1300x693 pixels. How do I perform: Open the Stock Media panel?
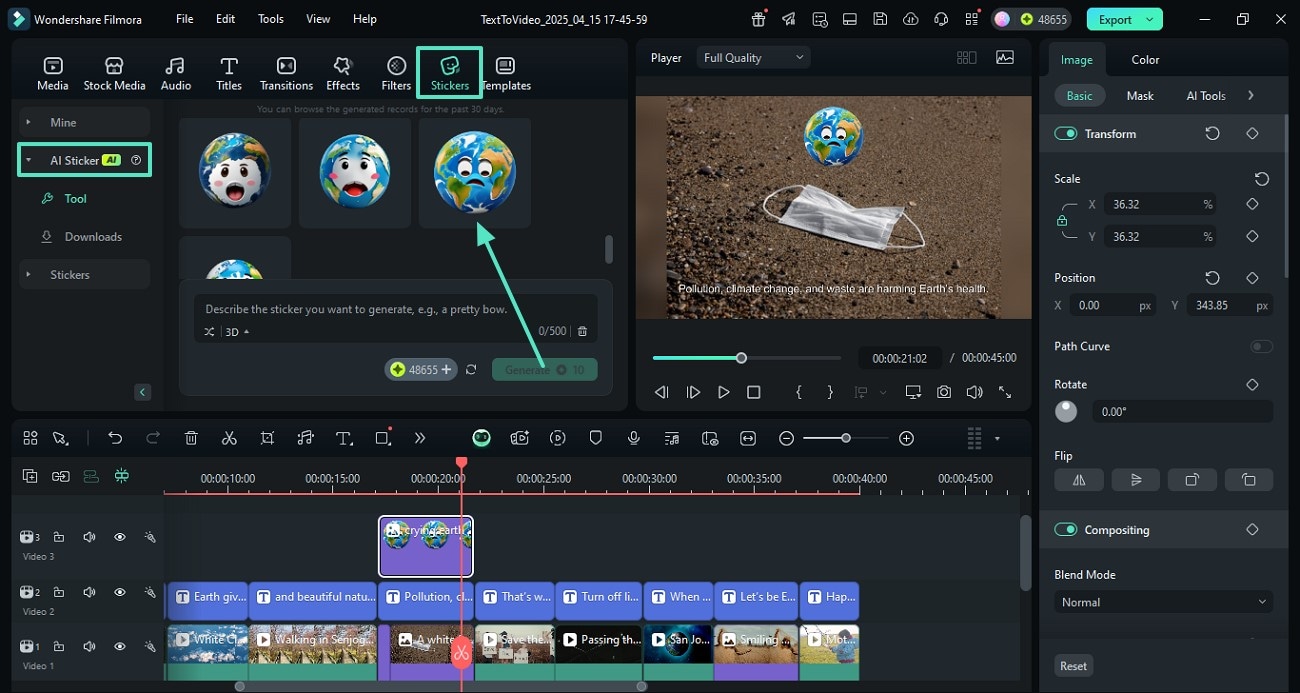[114, 74]
